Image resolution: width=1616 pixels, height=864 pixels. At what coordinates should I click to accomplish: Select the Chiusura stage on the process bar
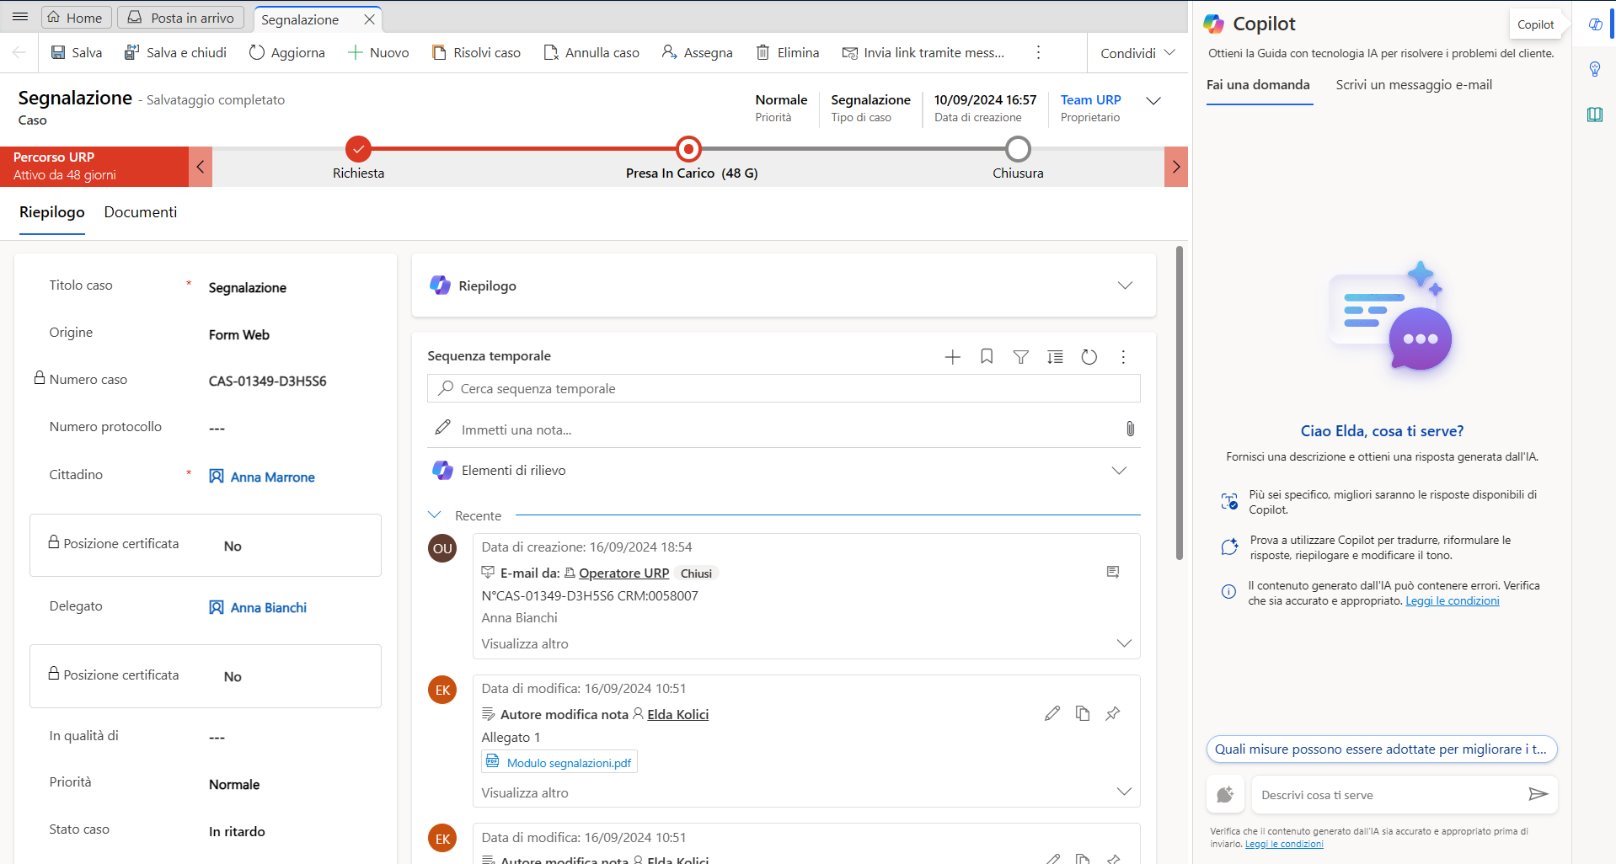click(x=1017, y=150)
